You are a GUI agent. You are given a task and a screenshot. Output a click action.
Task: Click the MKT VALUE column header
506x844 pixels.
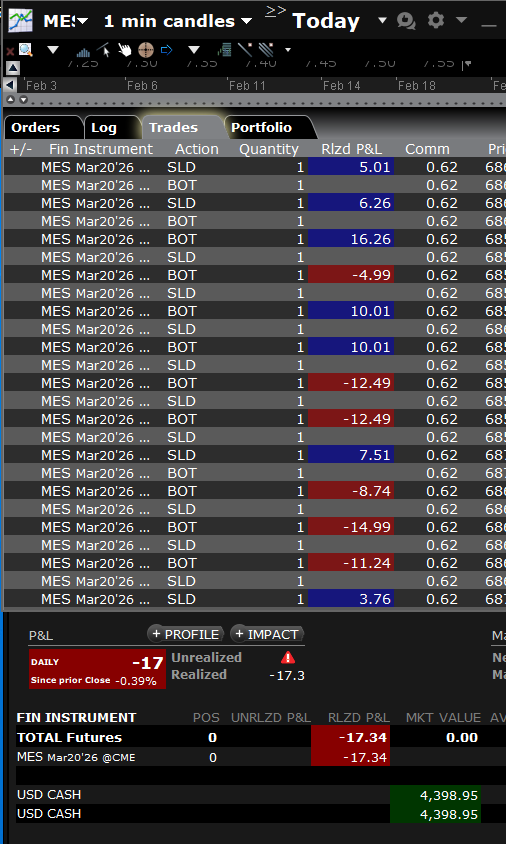[x=443, y=718]
